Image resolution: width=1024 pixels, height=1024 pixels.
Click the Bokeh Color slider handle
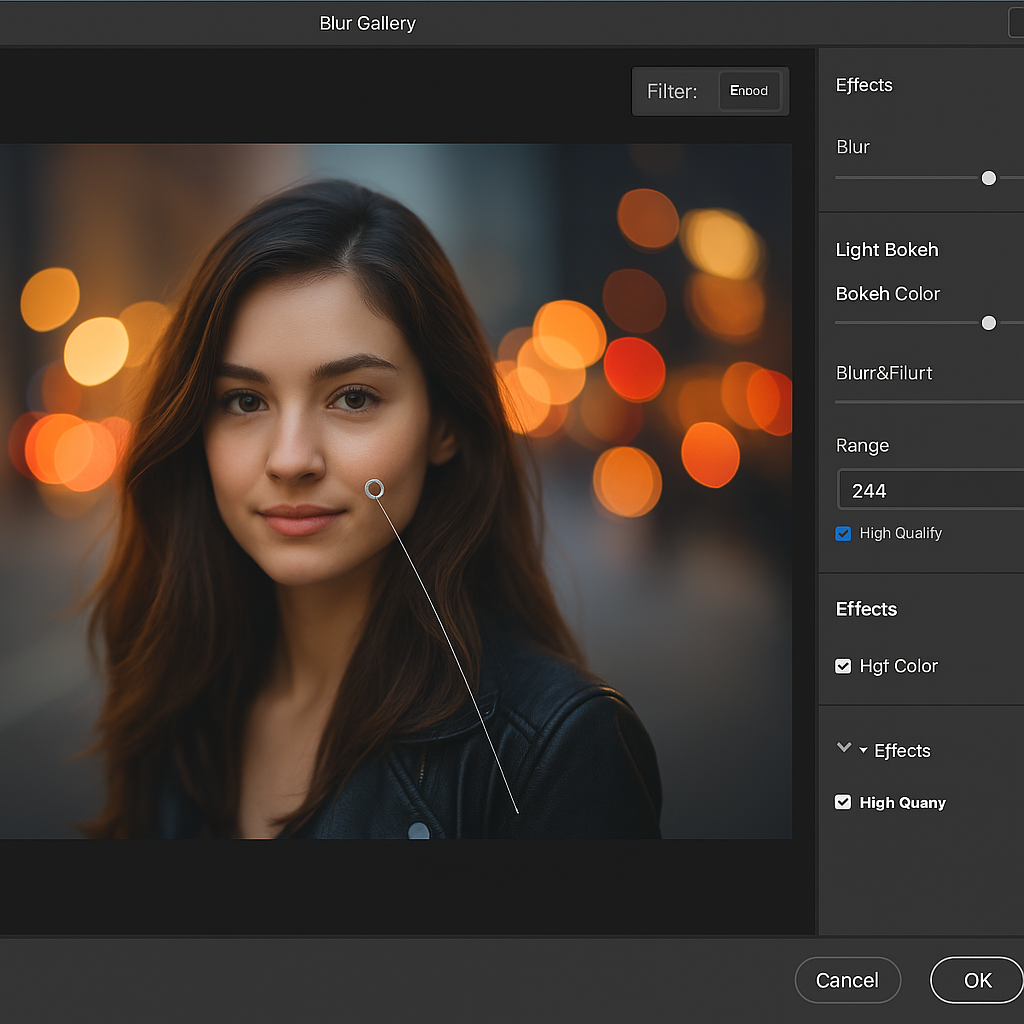coord(988,323)
